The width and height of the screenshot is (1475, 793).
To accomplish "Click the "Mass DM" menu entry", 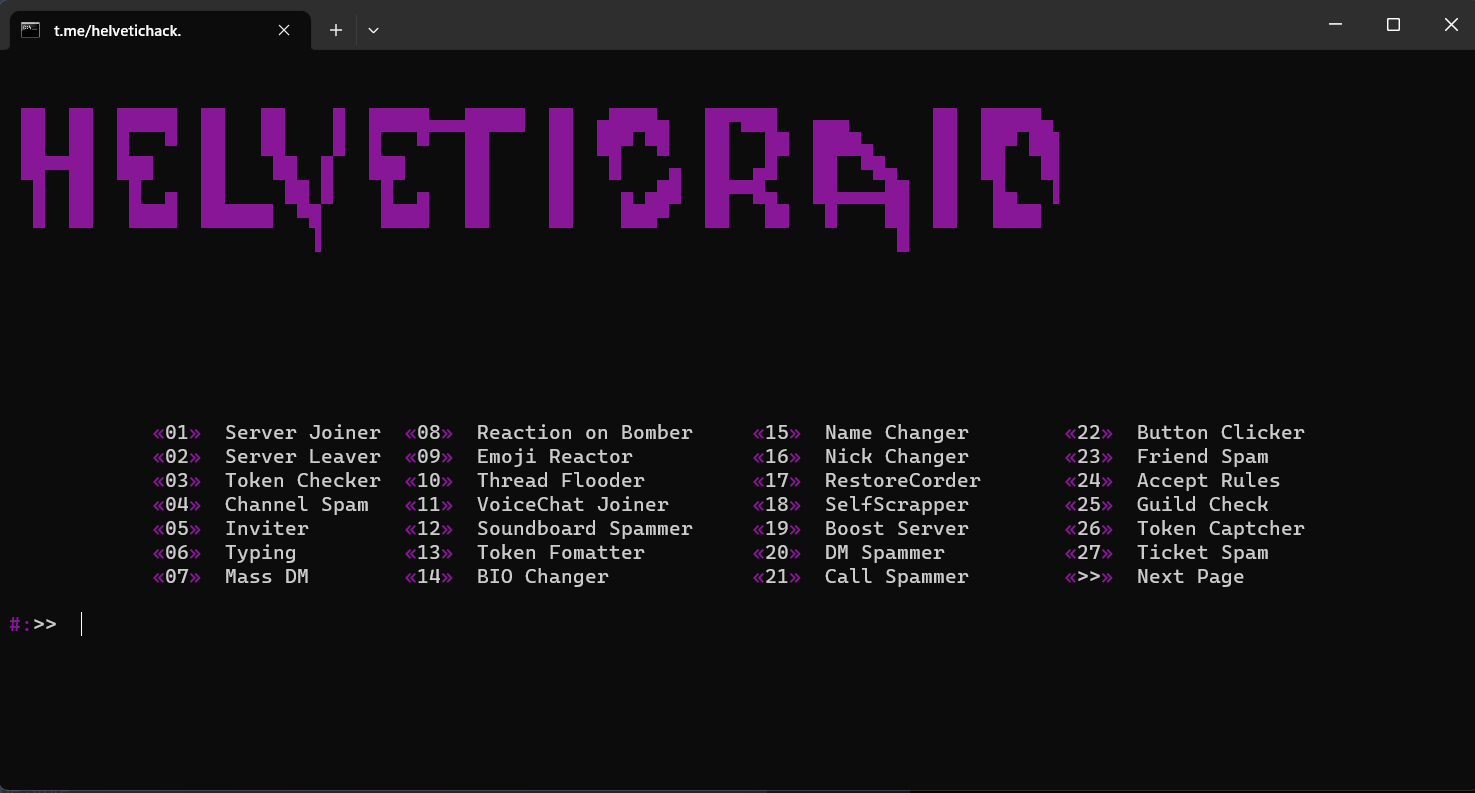I will click(267, 577).
